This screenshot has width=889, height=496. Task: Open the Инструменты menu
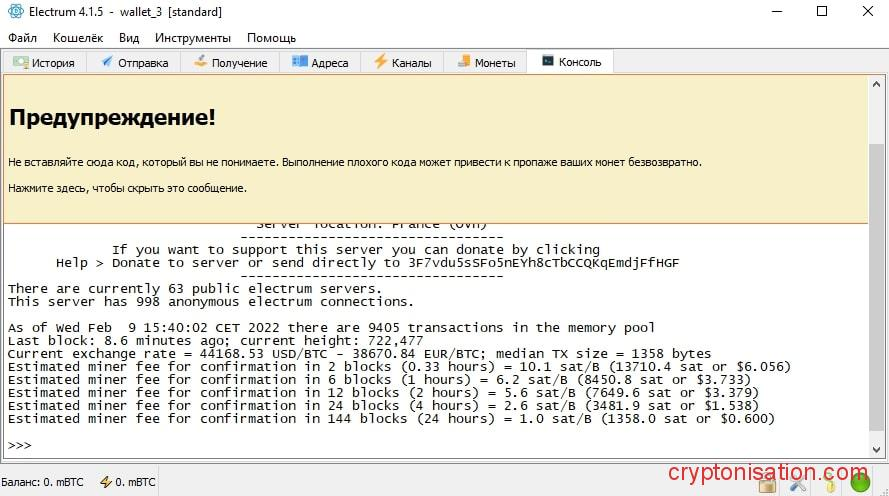point(193,38)
